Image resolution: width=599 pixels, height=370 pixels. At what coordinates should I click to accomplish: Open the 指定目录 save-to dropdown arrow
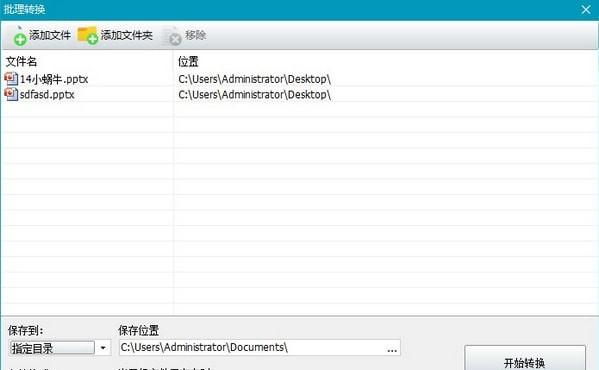tap(103, 348)
